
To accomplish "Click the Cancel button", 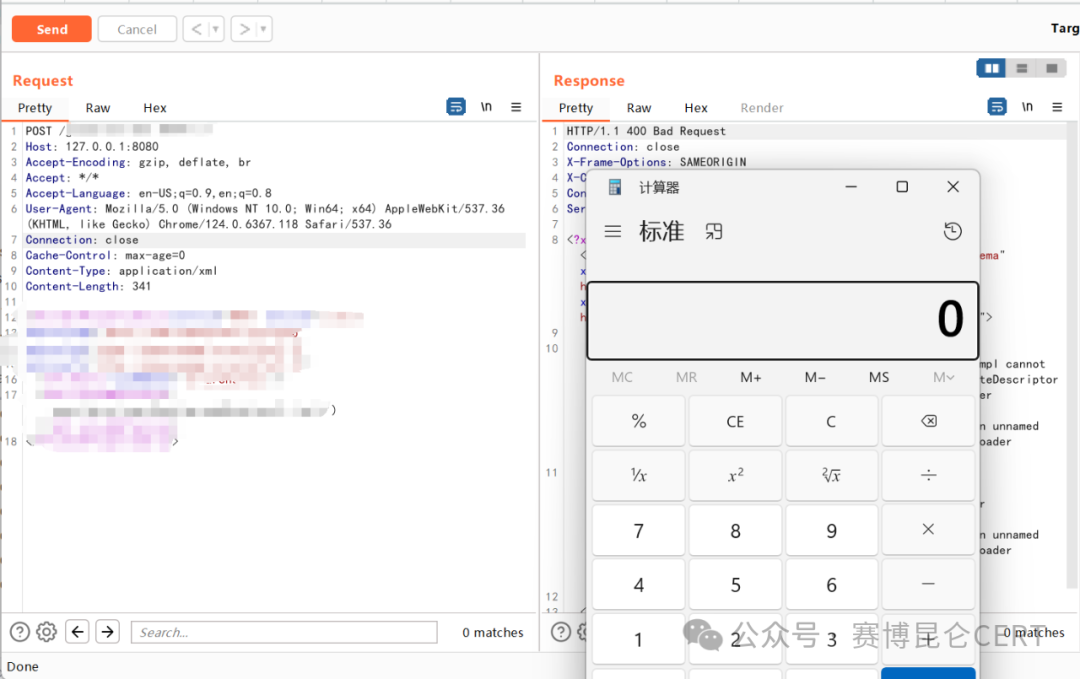I will pyautogui.click(x=137, y=29).
